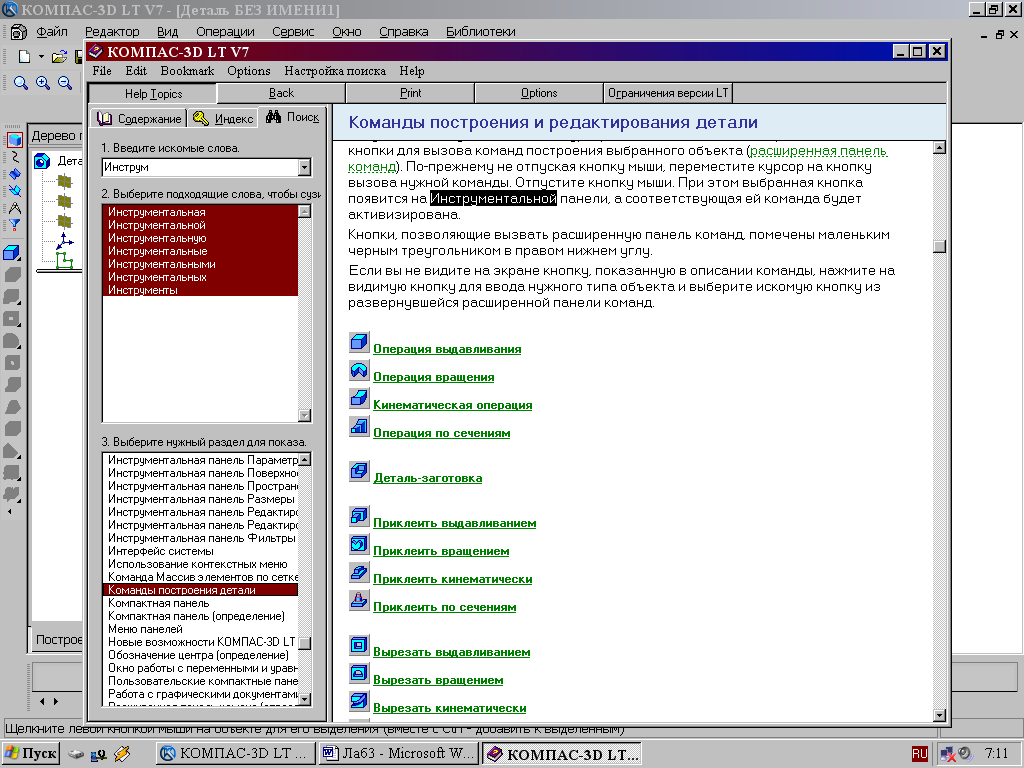Open the Библиотеки menu
Screen dimensions: 1024x768
[x=481, y=31]
